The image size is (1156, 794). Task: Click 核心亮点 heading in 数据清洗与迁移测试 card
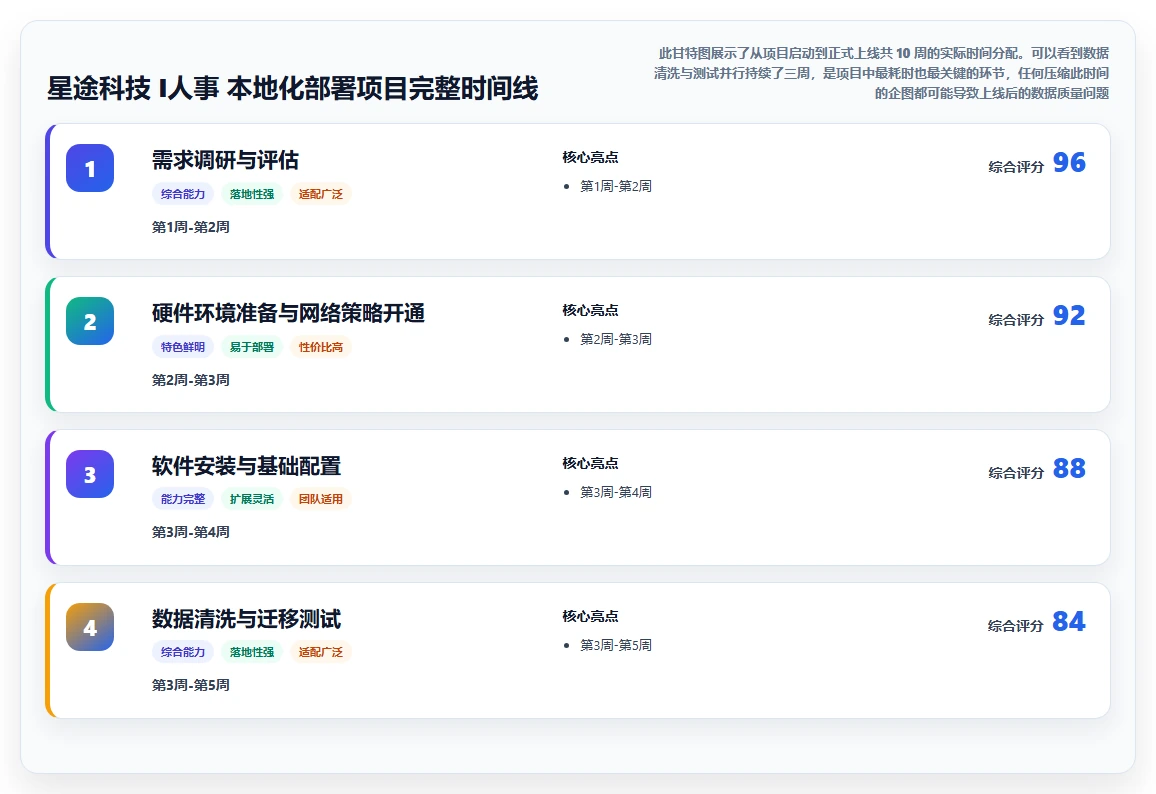[591, 616]
